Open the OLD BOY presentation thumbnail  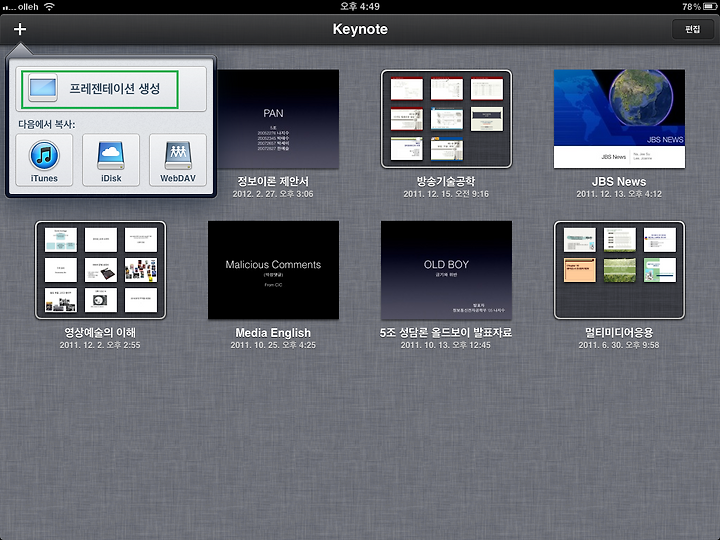(x=446, y=270)
